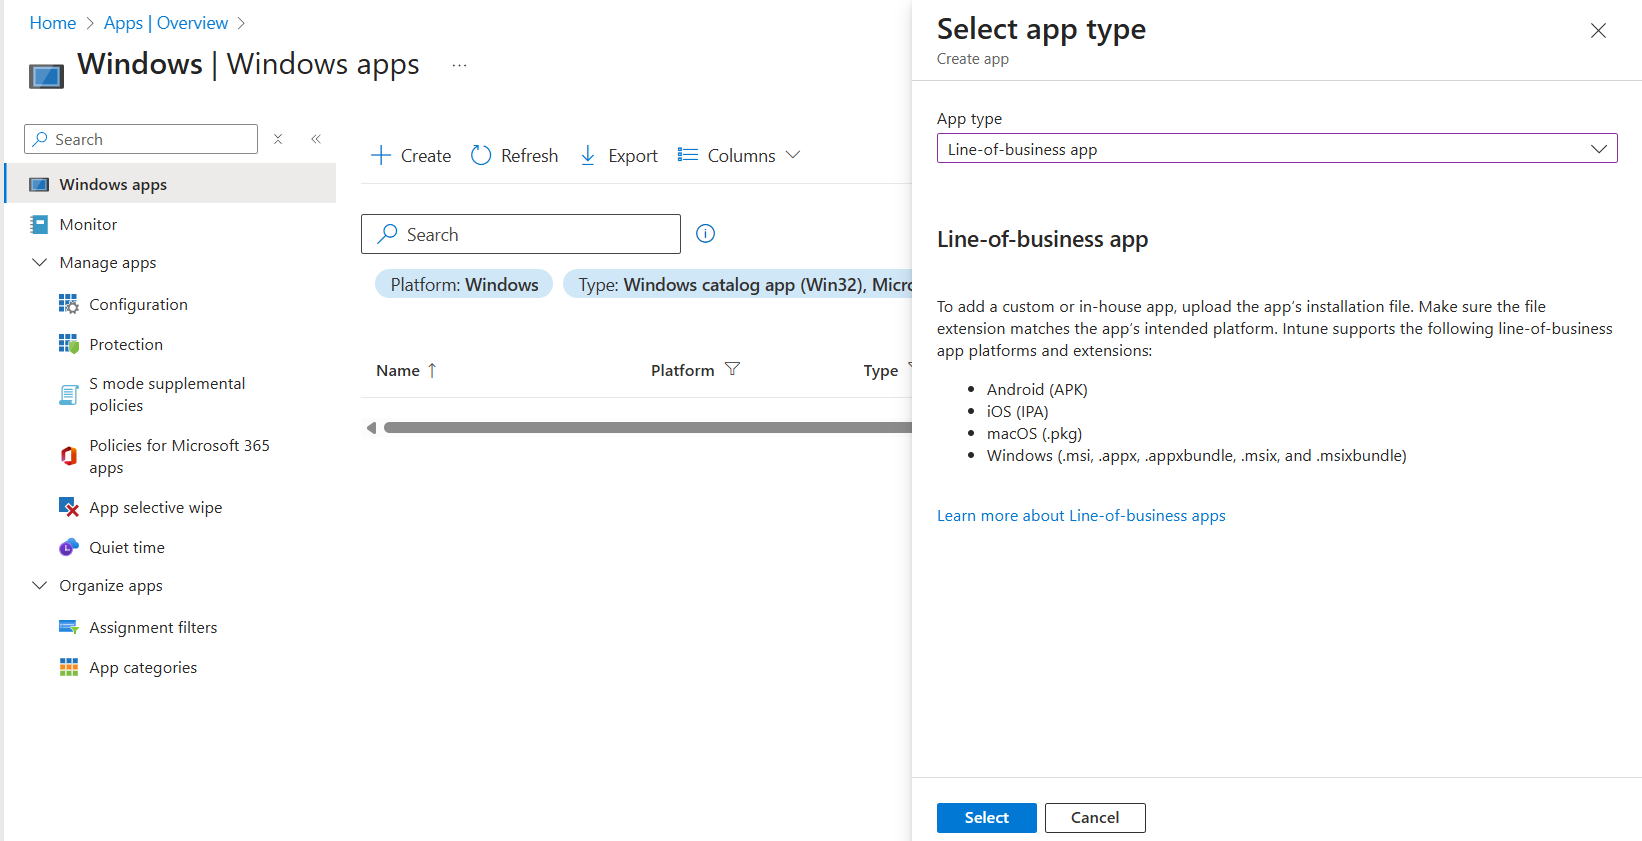Open App categories

[143, 667]
